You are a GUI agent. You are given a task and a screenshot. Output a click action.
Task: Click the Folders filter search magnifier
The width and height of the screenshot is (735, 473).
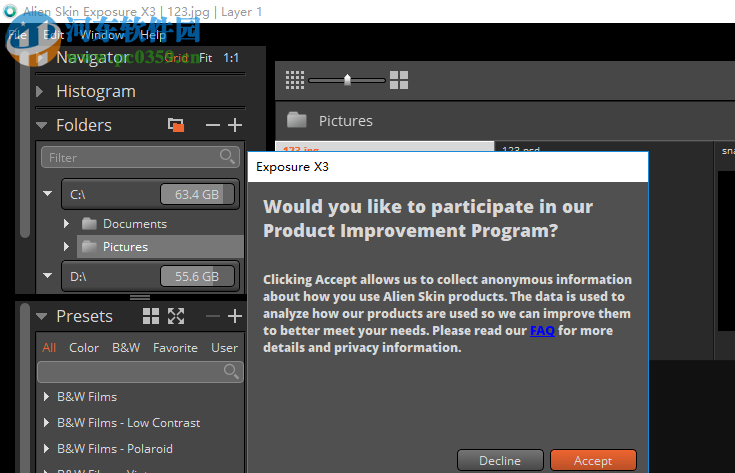click(x=227, y=156)
